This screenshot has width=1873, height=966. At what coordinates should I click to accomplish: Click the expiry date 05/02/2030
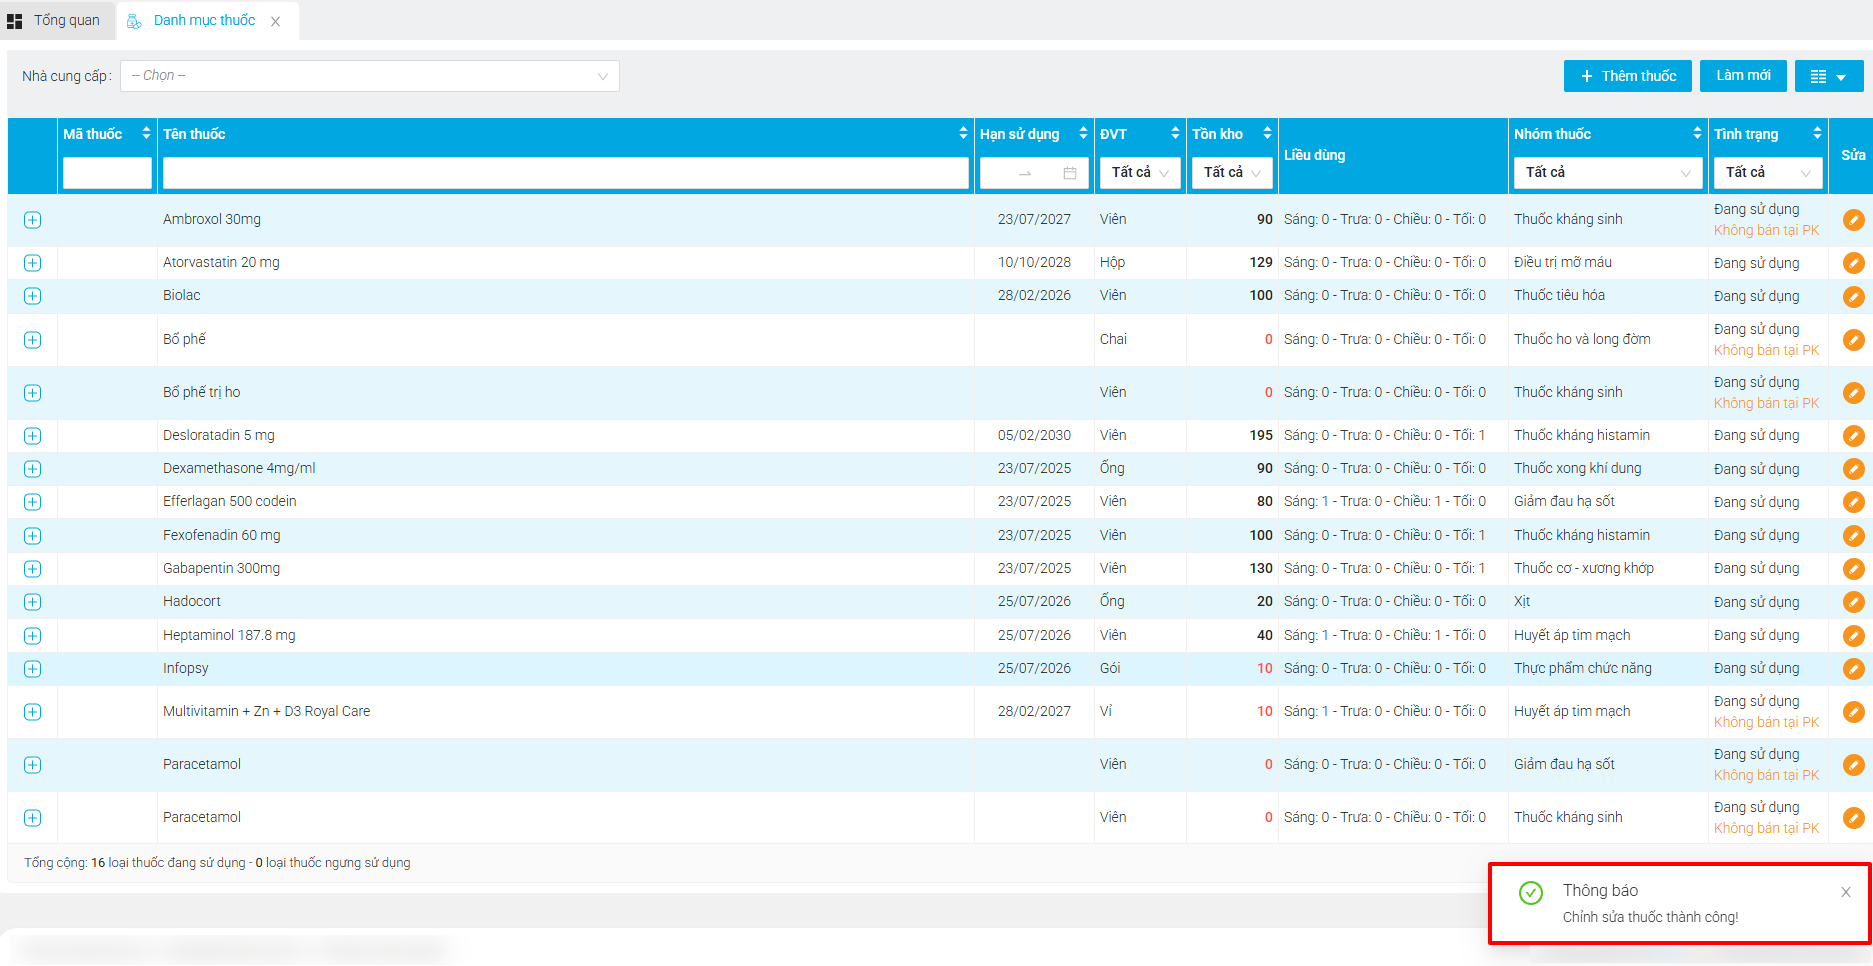[1034, 435]
